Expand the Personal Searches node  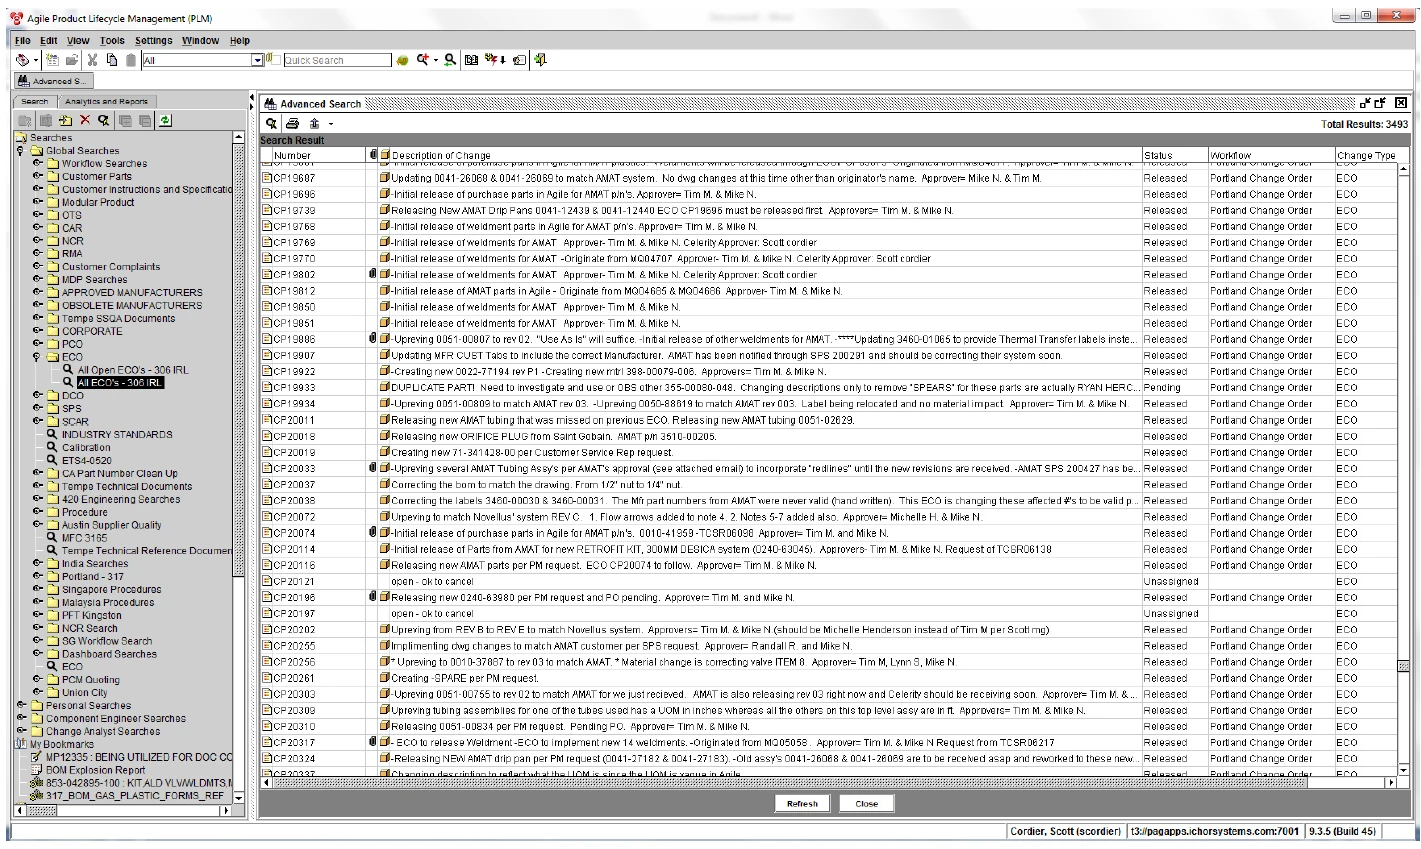(x=21, y=705)
